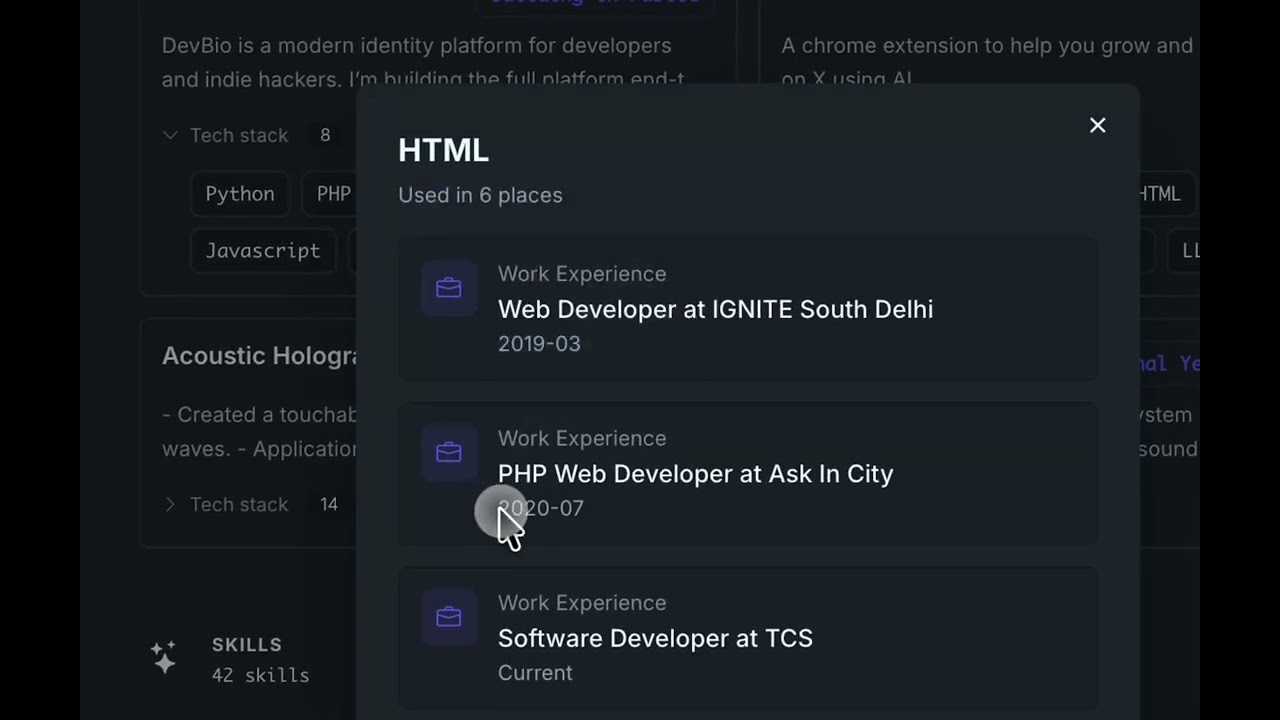The image size is (1280, 720).
Task: Click the sparkle icon beside SKILLS
Action: coord(164,657)
